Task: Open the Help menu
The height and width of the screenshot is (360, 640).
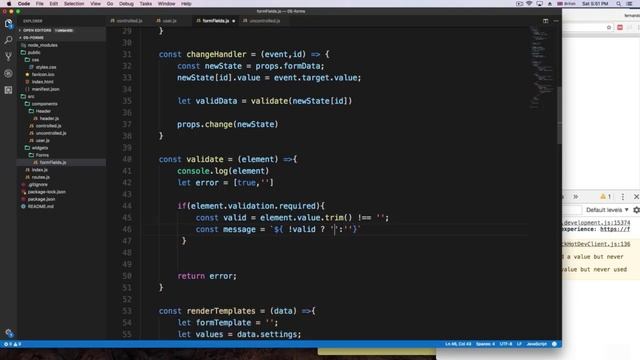Action: coord(186,4)
